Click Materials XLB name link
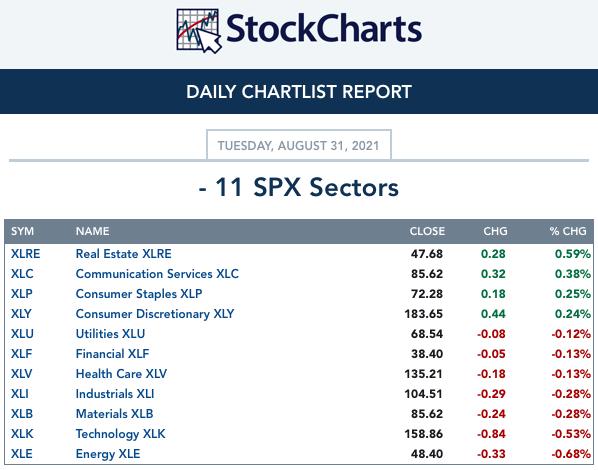The width and height of the screenshot is (598, 470). point(114,414)
